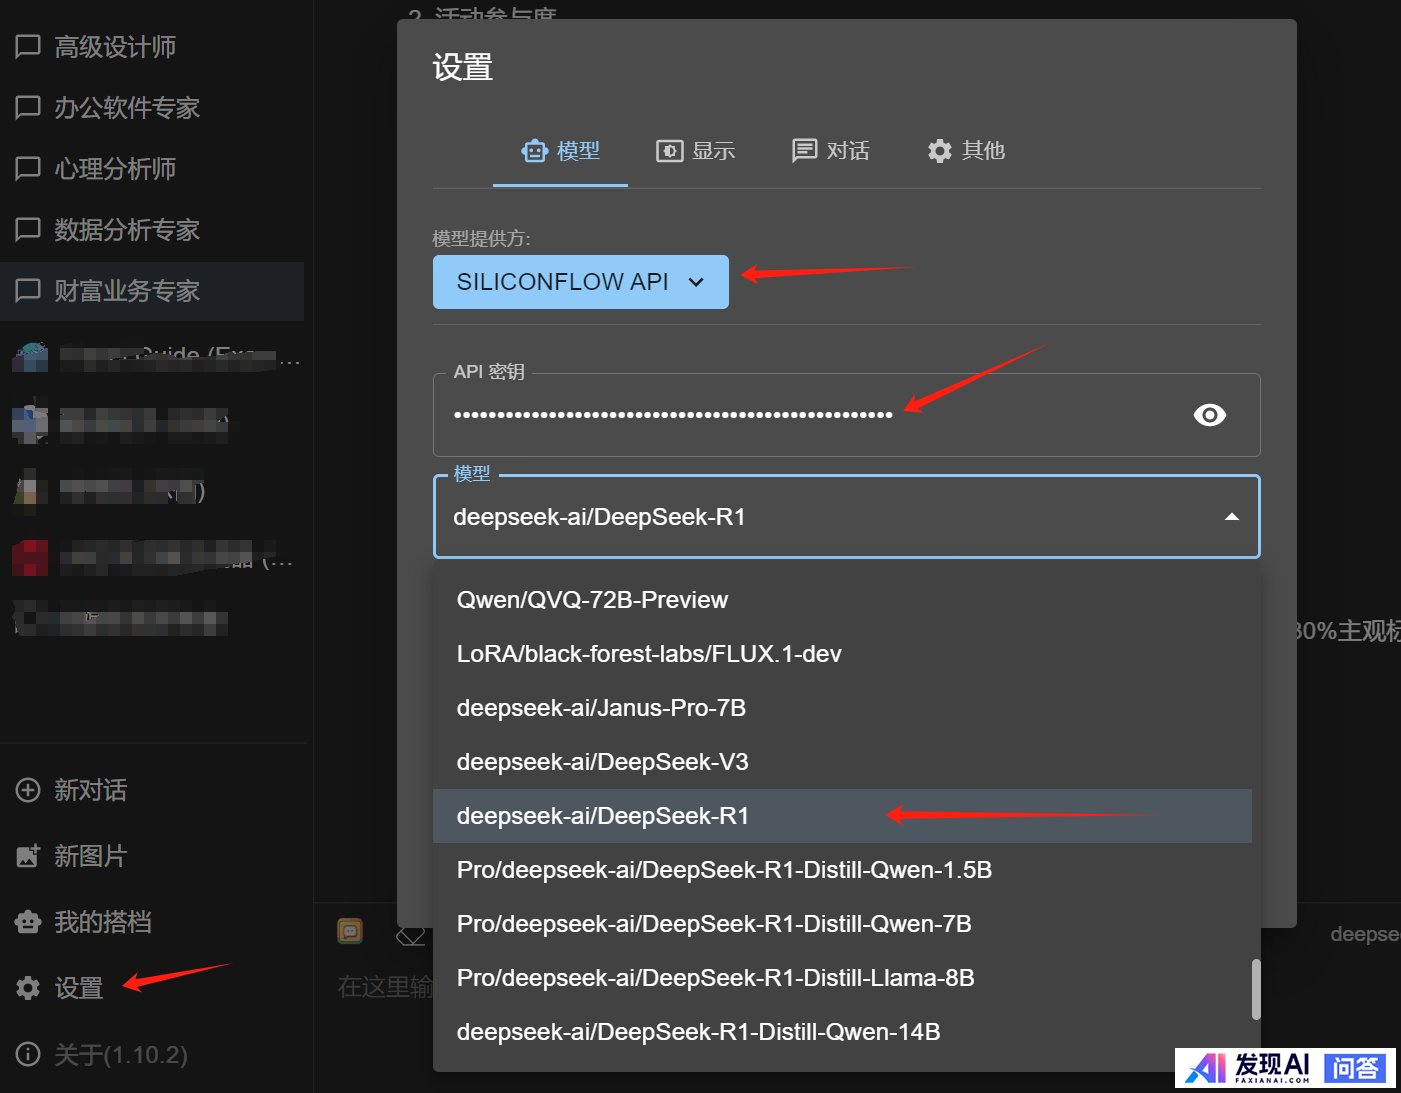Viewport: 1401px width, 1093px height.
Task: Collapse the 模型 combo box arrow
Action: point(1232,517)
